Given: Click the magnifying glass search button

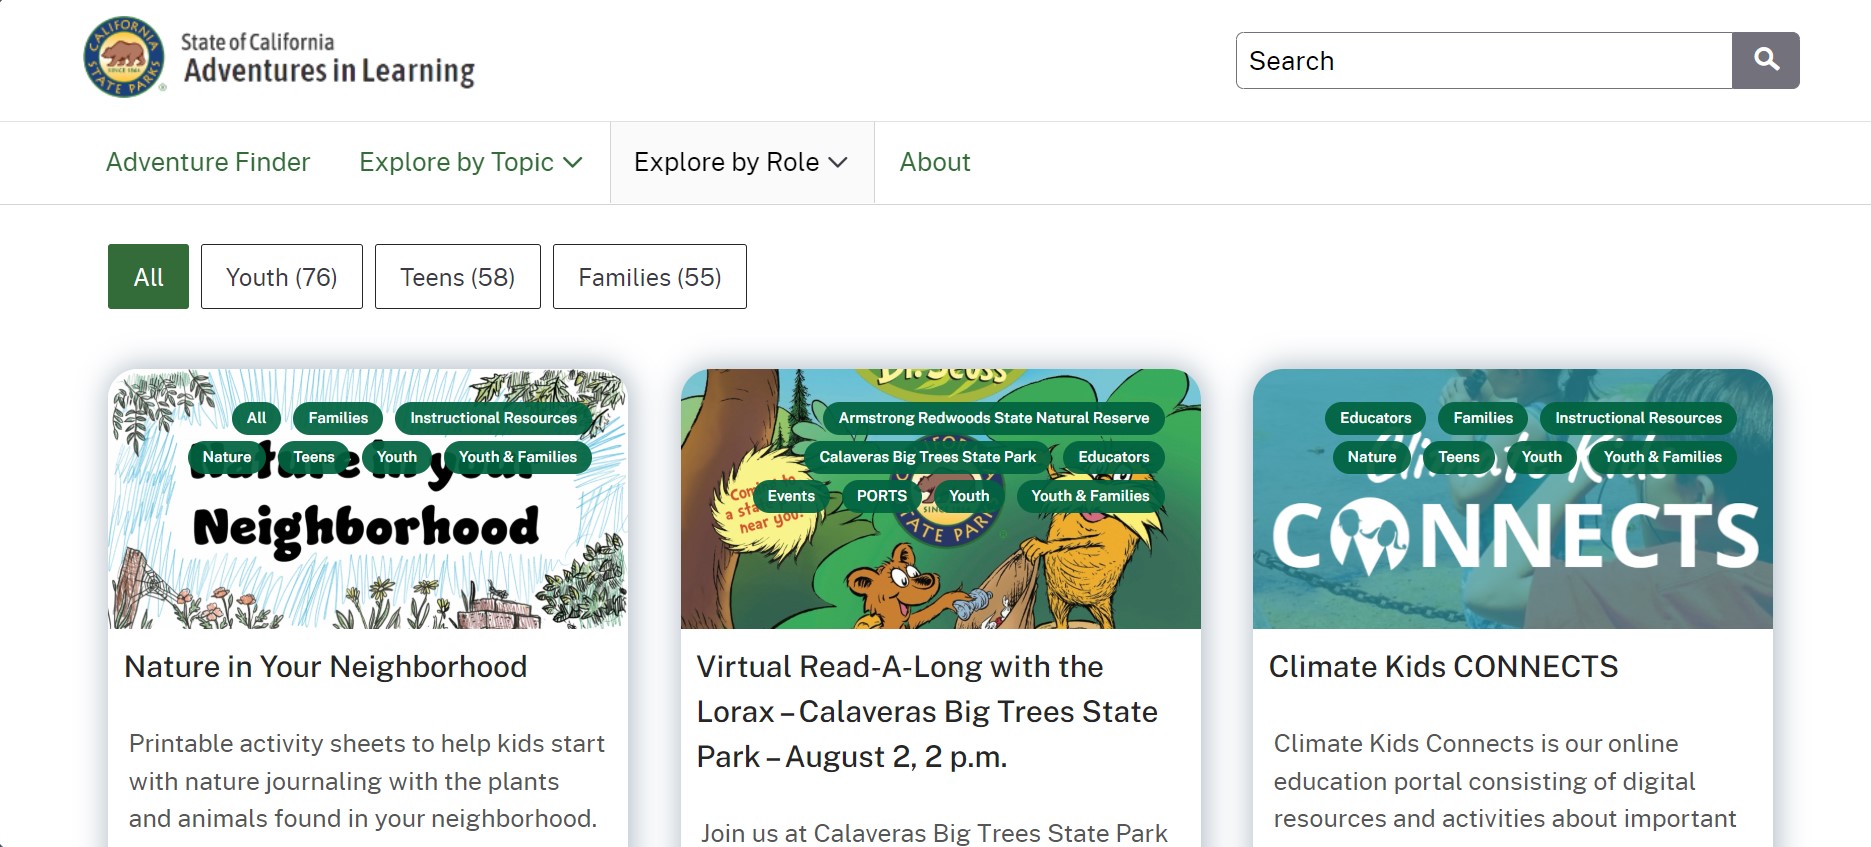Looking at the screenshot, I should pyautogui.click(x=1765, y=60).
